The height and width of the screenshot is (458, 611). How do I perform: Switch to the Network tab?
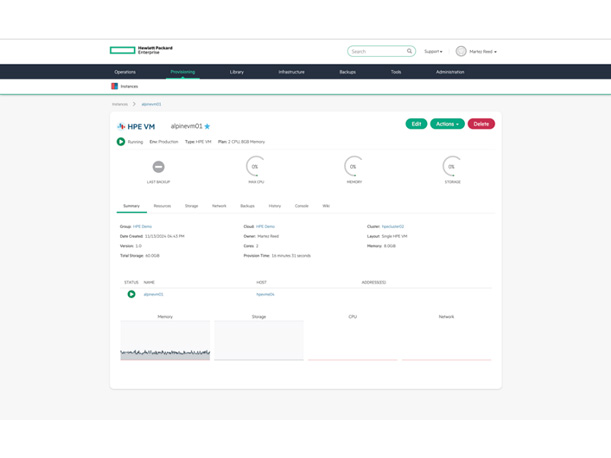(x=219, y=206)
